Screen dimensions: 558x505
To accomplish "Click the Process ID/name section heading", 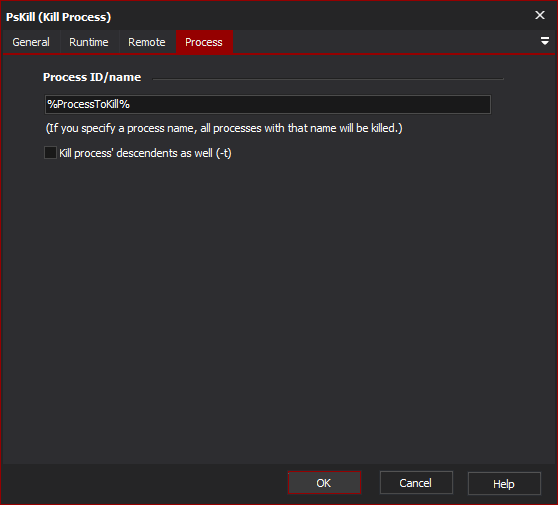I will 92,77.
